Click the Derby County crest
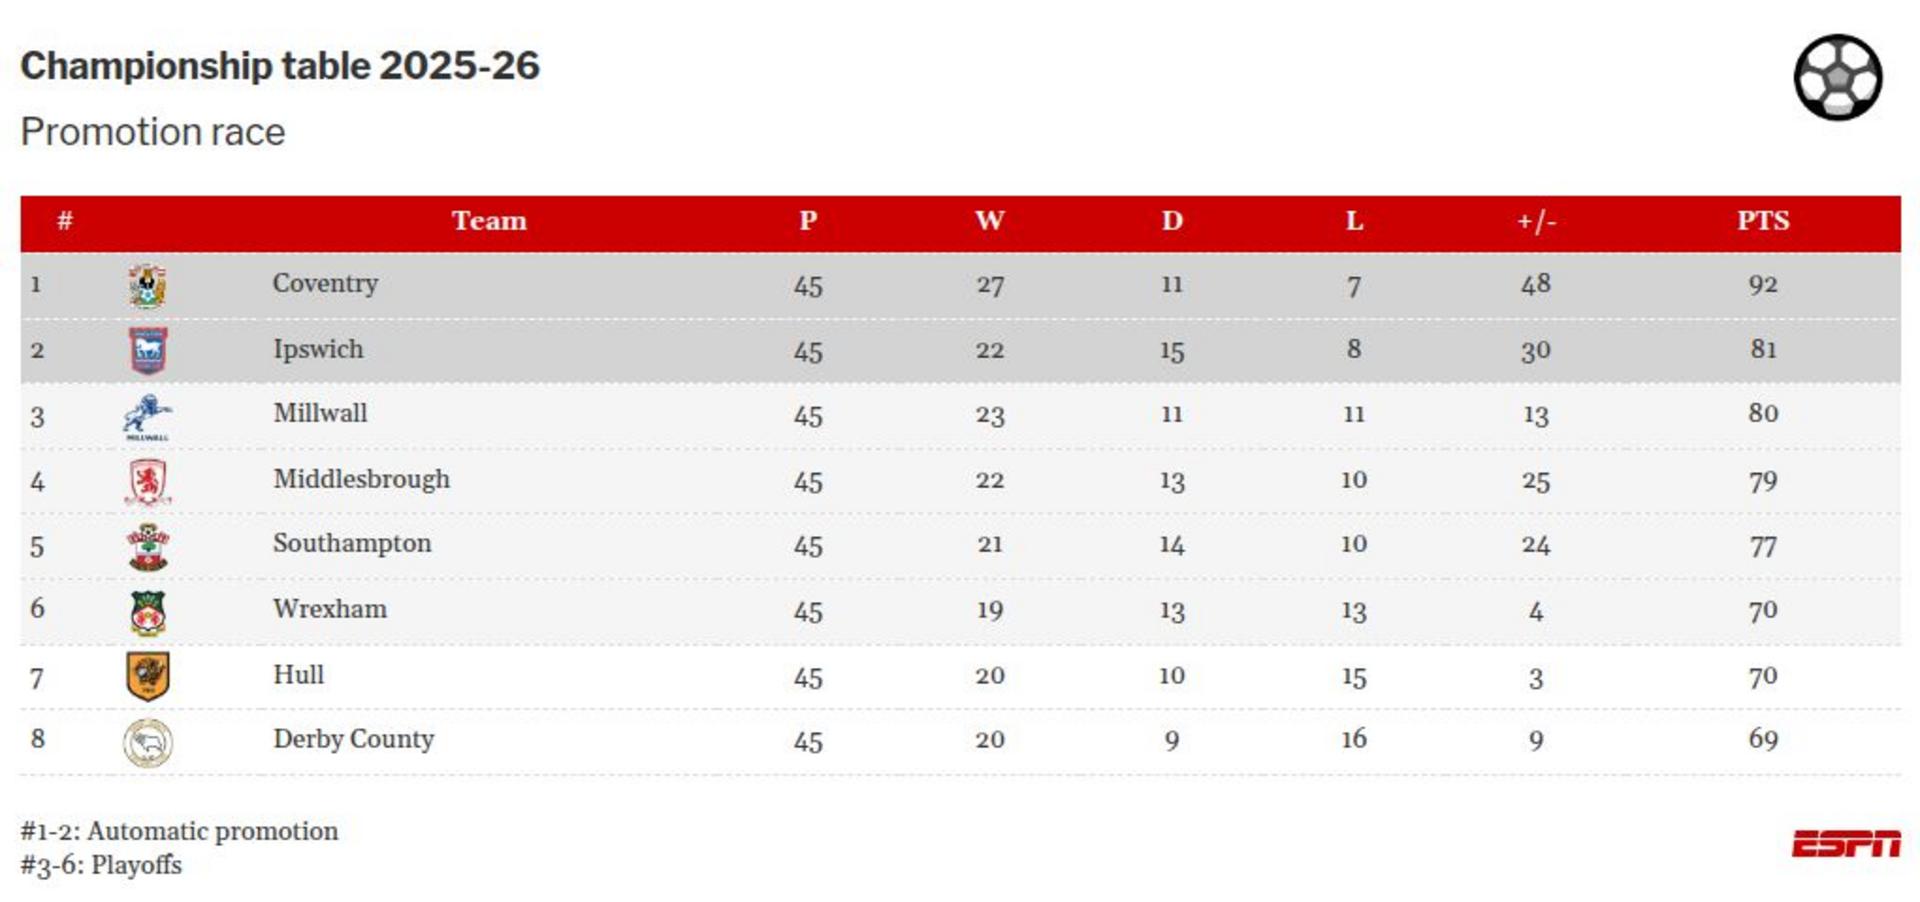This screenshot has width=1920, height=902. tap(148, 743)
